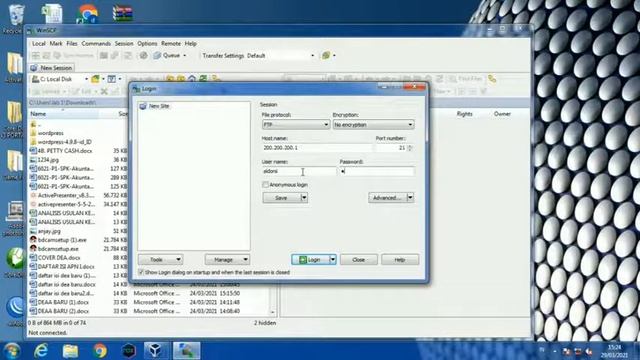The height and width of the screenshot is (360, 640).
Task: Open spreadsheet document icon on desktop
Action: pyautogui.click(x=52, y=13)
